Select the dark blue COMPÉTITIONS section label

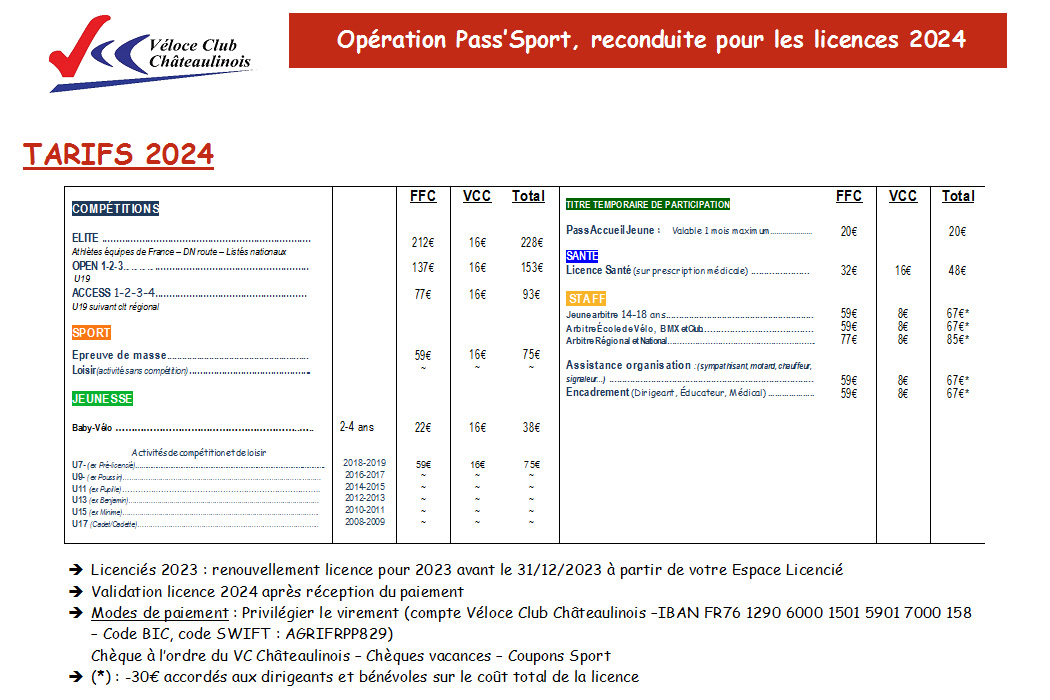[x=115, y=209]
